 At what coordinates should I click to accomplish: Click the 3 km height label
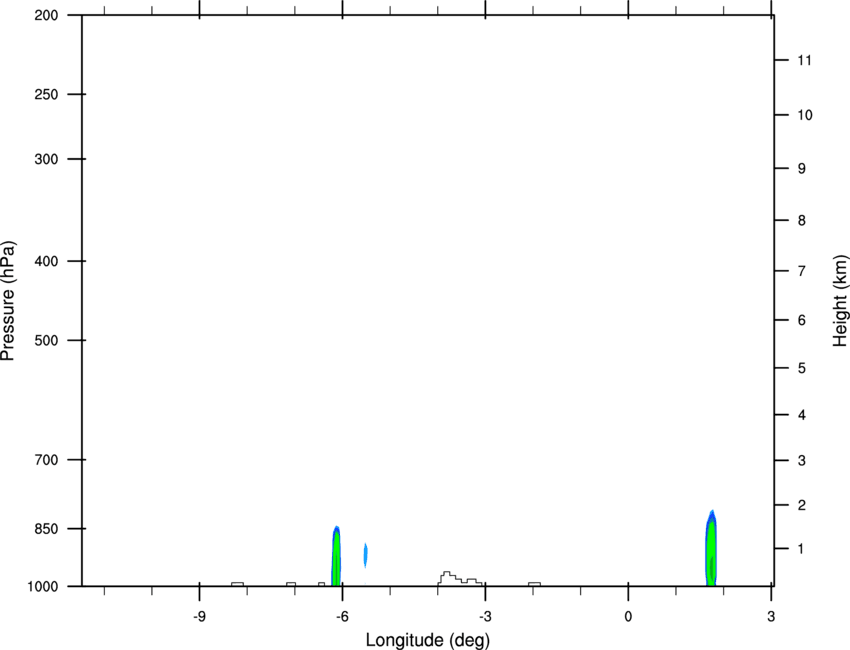801,461
